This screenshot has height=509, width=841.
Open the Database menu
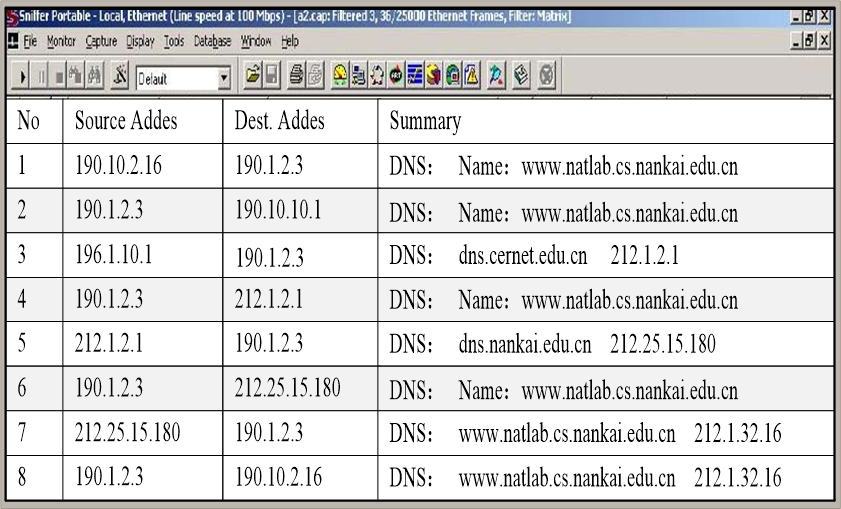(x=212, y=41)
